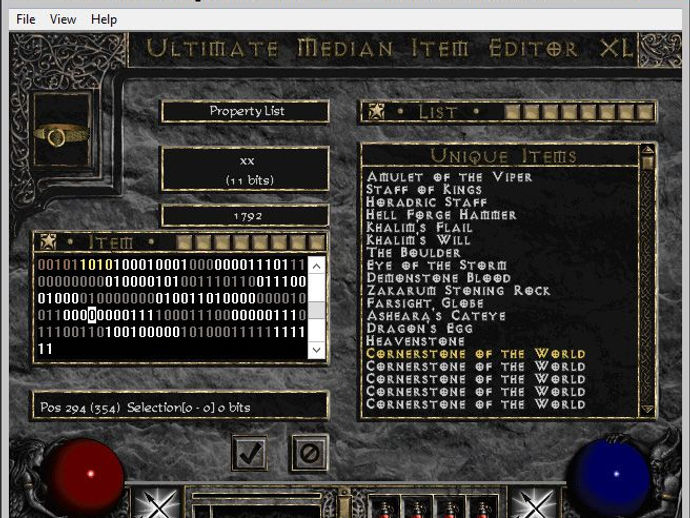Click the right crossed-swords skill icon
The height and width of the screenshot is (518, 690).
[535, 503]
